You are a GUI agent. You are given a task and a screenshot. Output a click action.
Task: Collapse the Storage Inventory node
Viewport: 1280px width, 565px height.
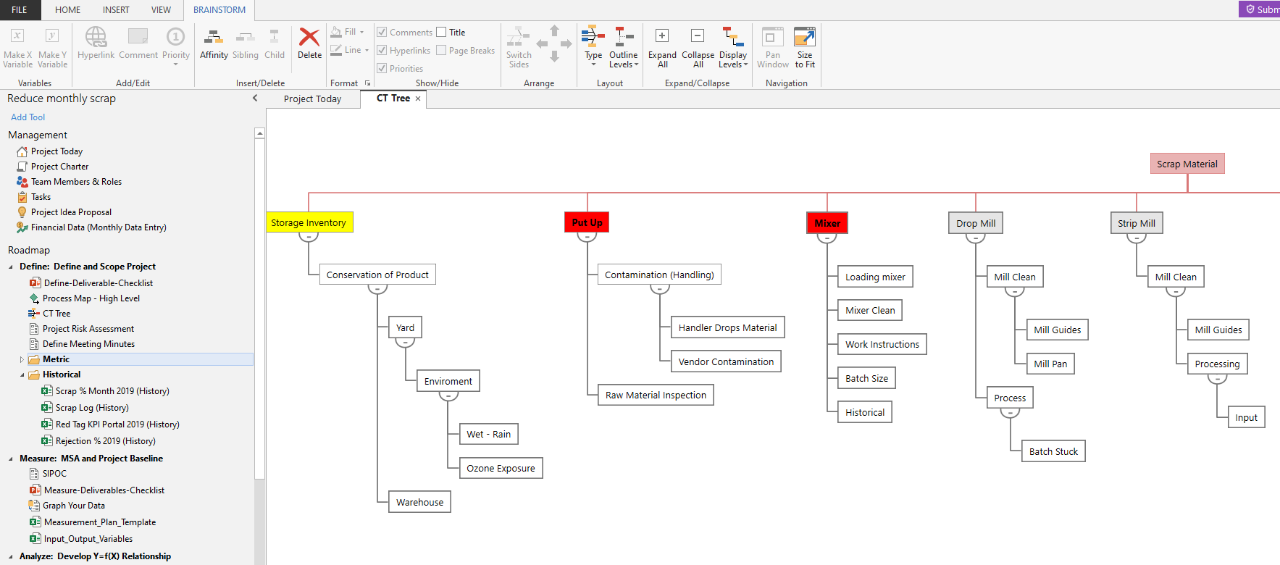[x=309, y=236]
